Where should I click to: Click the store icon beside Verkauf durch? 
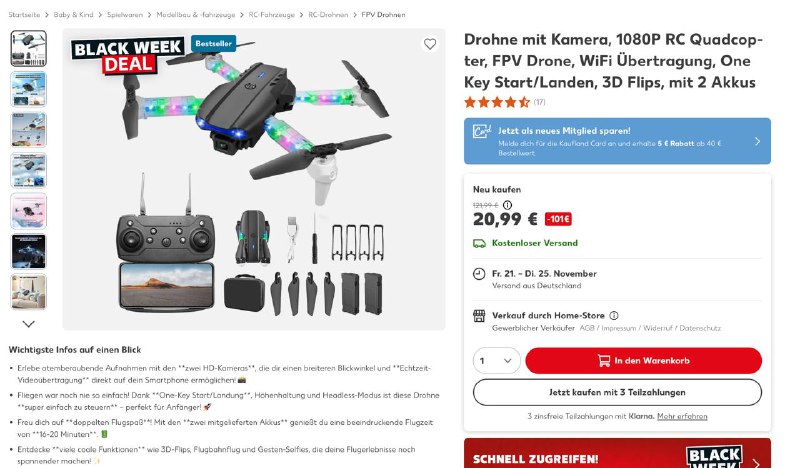479,315
